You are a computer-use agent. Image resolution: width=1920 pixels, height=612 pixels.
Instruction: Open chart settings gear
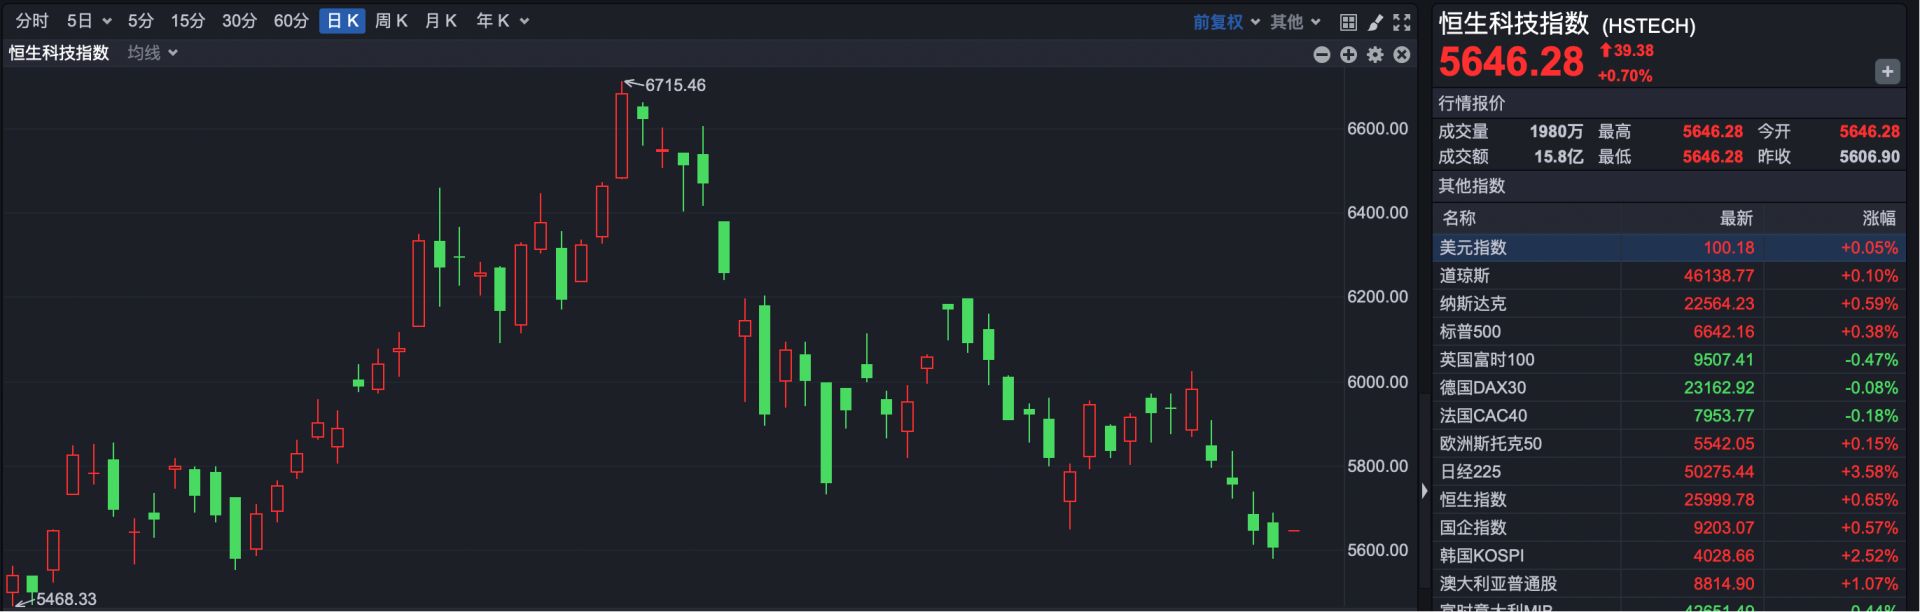1374,55
